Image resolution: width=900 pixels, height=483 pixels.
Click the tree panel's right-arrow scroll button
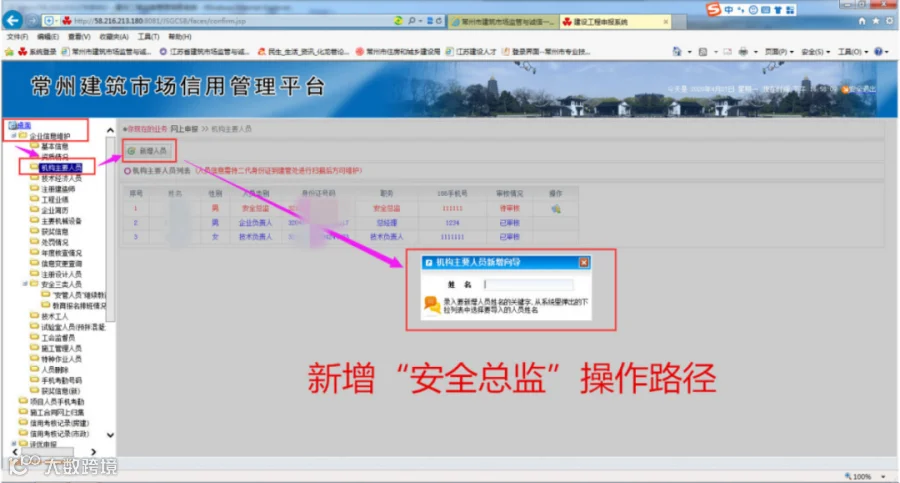93,453
